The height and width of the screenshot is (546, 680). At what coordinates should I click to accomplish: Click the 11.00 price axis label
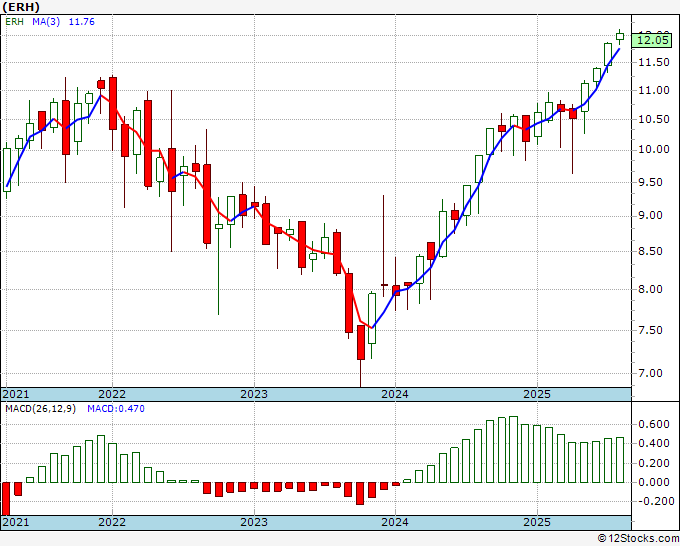[x=654, y=91]
